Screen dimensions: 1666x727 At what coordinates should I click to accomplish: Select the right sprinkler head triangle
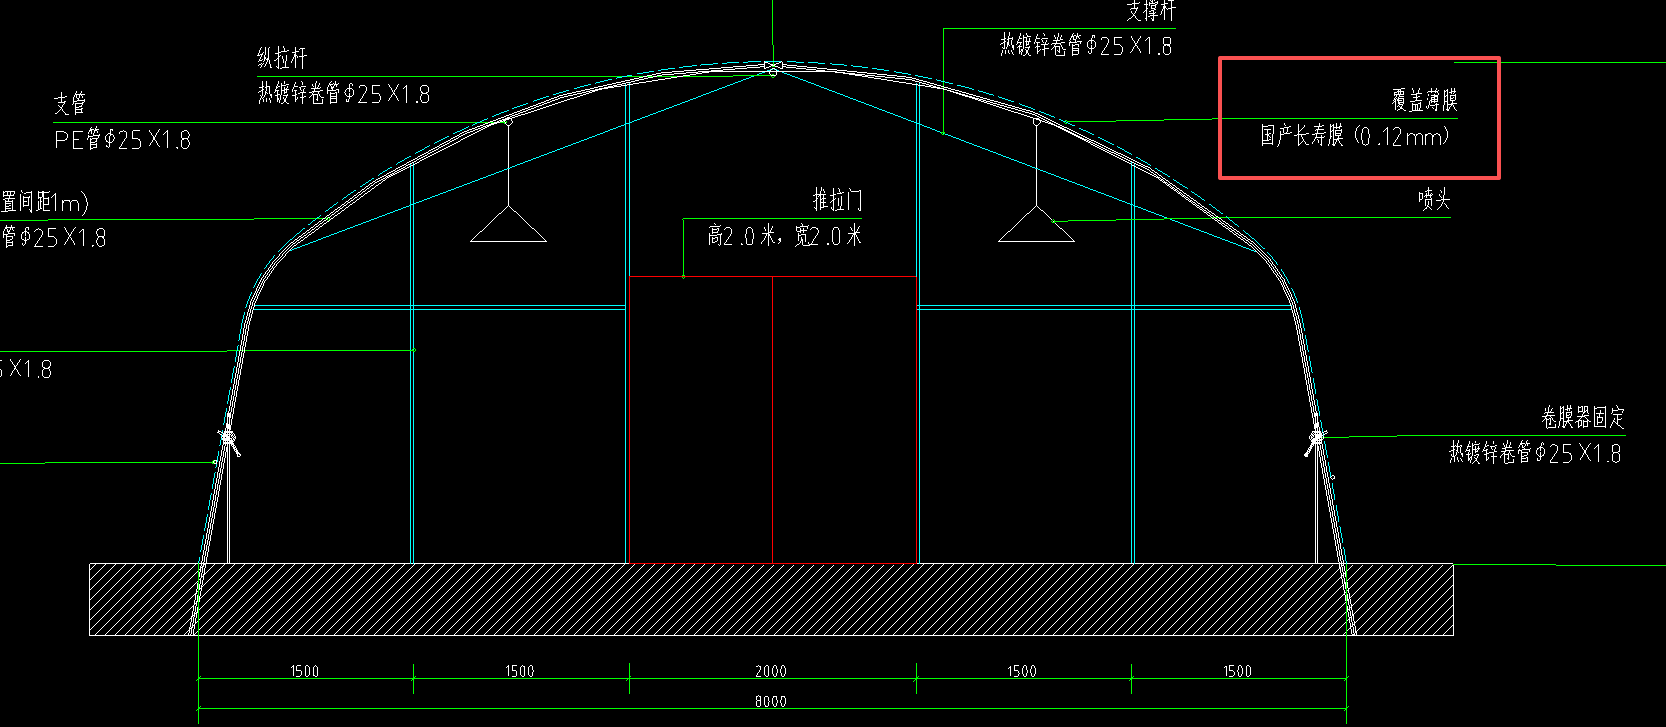click(x=1036, y=225)
